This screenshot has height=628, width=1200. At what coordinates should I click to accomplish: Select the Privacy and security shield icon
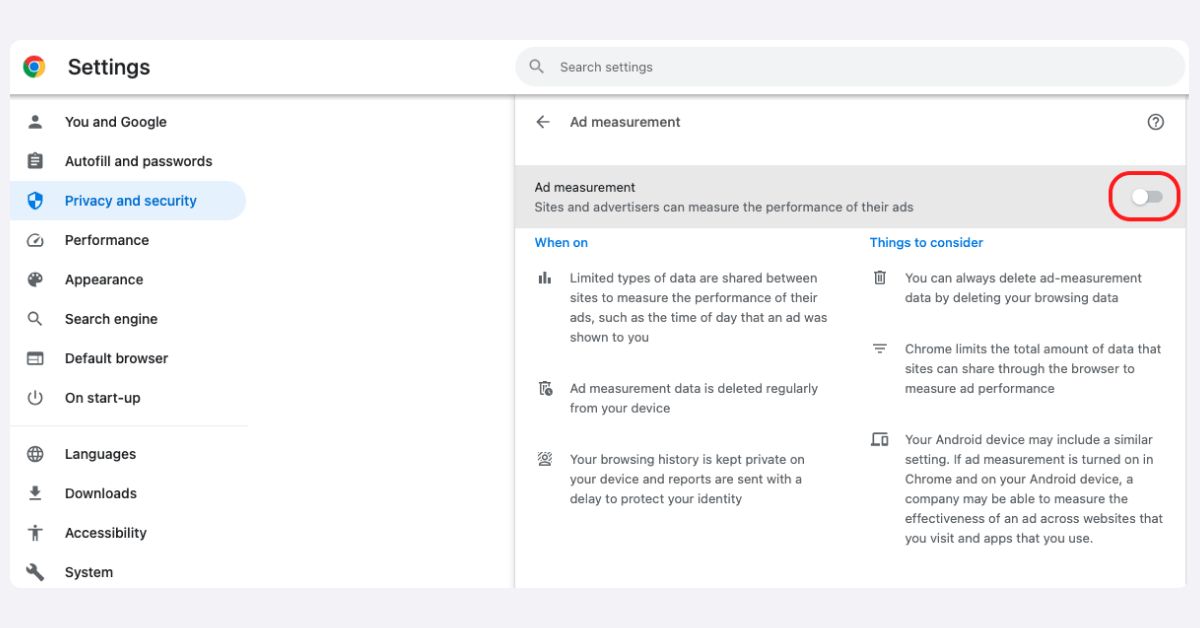click(36, 200)
